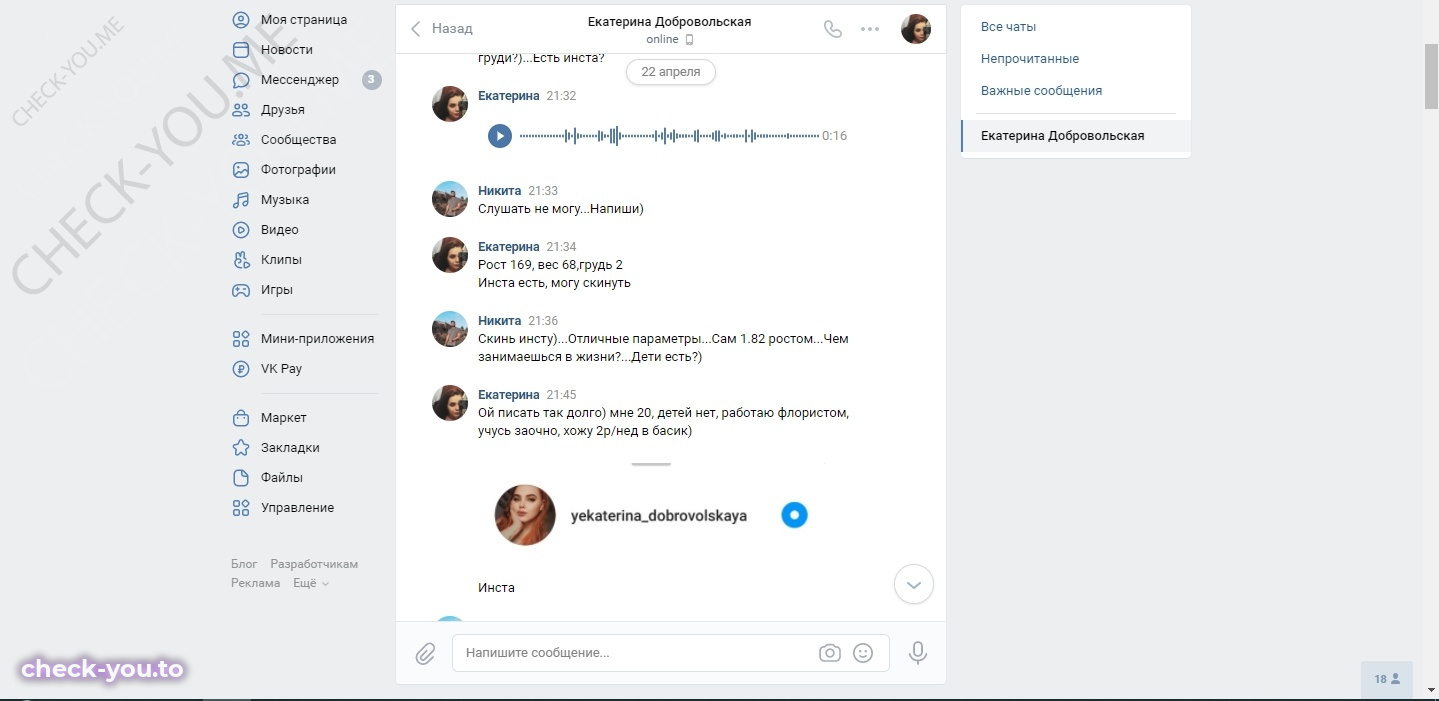Open the Игры section

[x=277, y=290]
